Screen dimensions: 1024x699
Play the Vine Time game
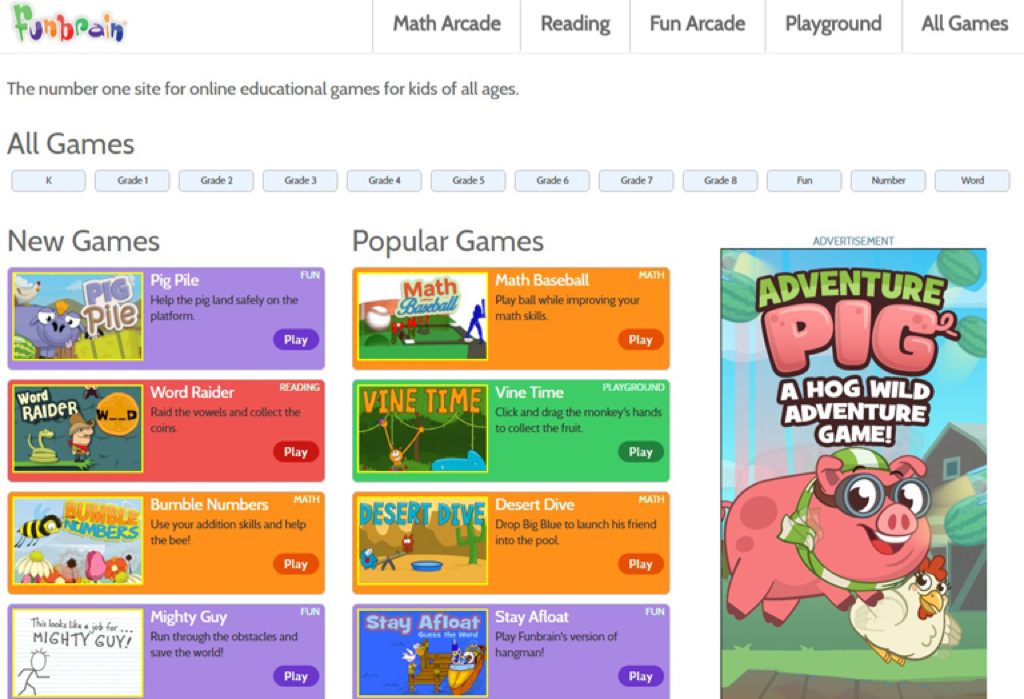(x=641, y=452)
